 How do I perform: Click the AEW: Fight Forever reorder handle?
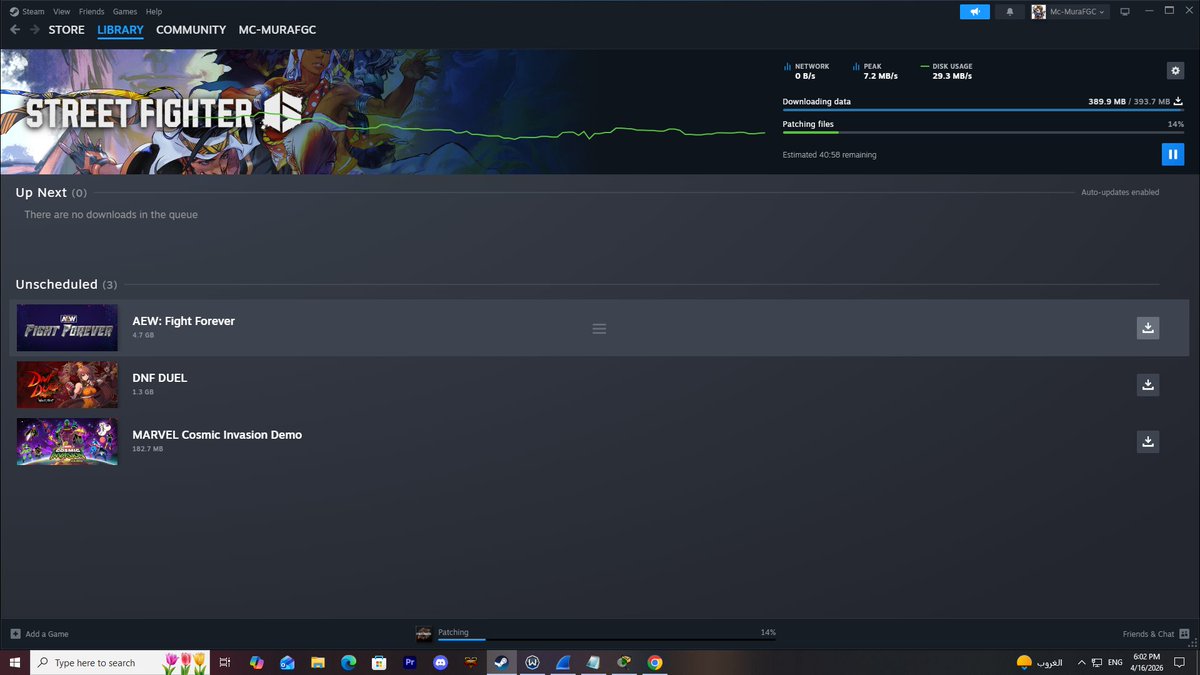tap(599, 328)
